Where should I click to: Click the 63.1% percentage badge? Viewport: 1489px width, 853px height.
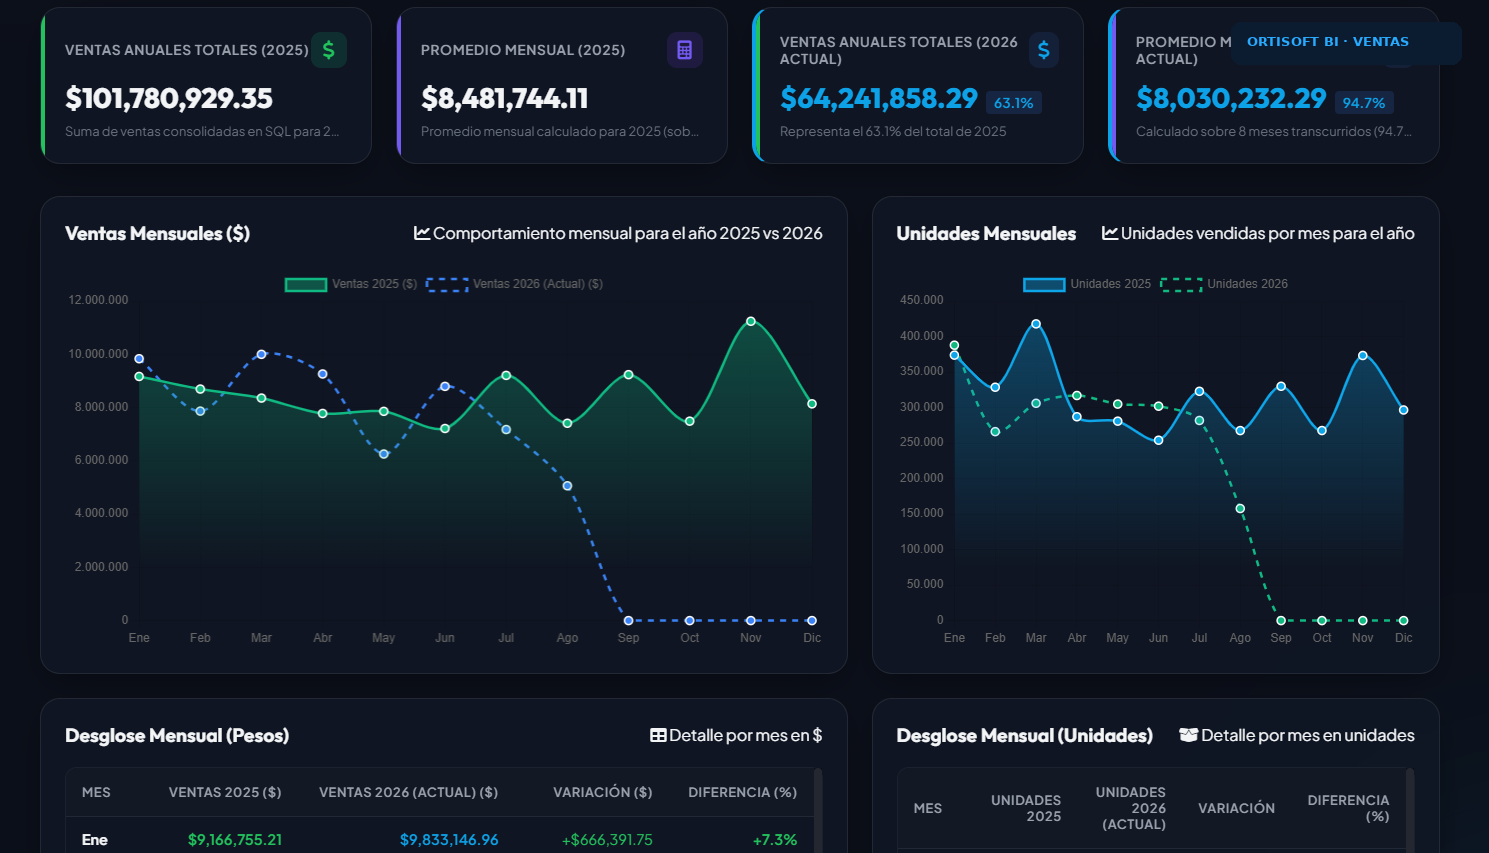pos(1014,103)
